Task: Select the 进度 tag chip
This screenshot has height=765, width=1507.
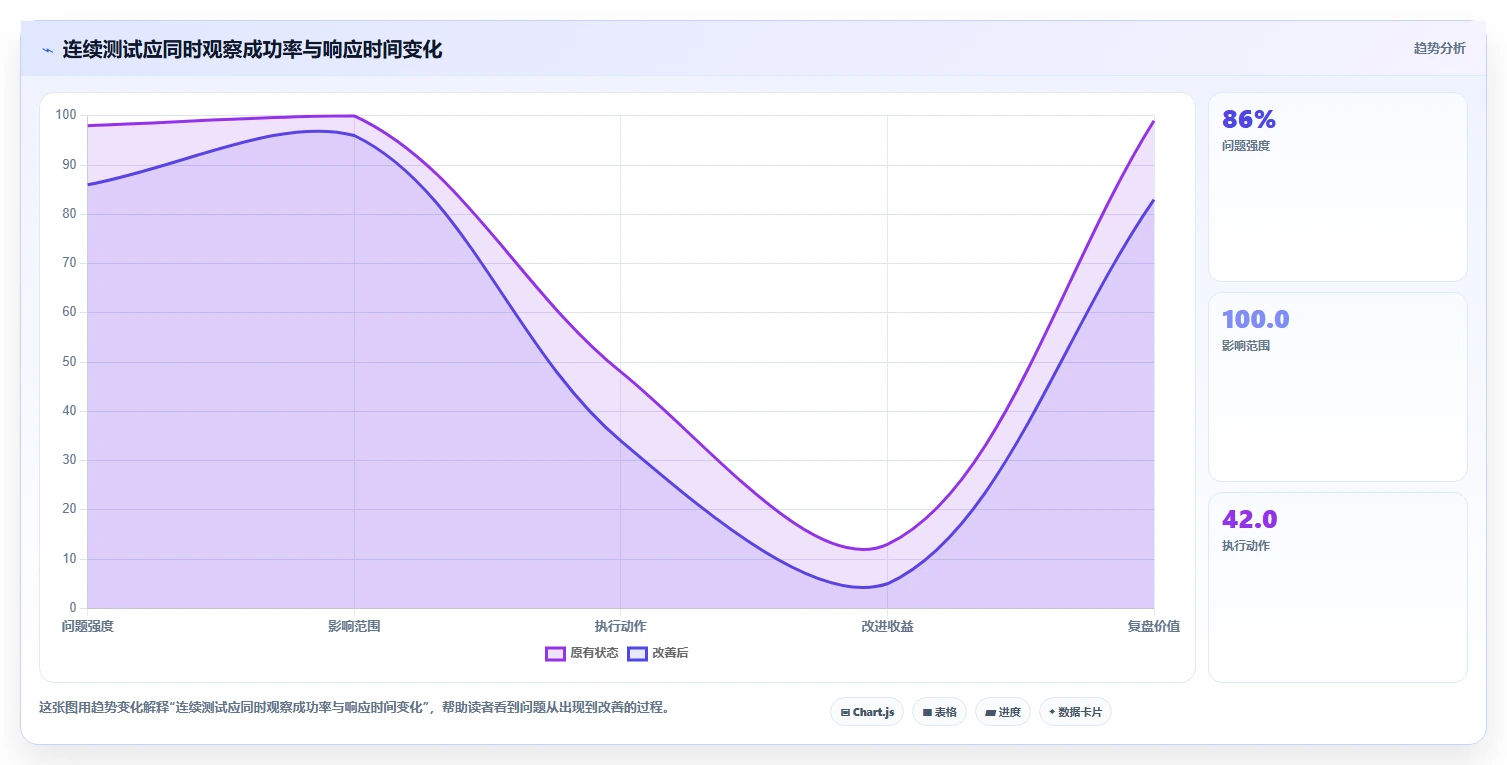Action: [1003, 712]
